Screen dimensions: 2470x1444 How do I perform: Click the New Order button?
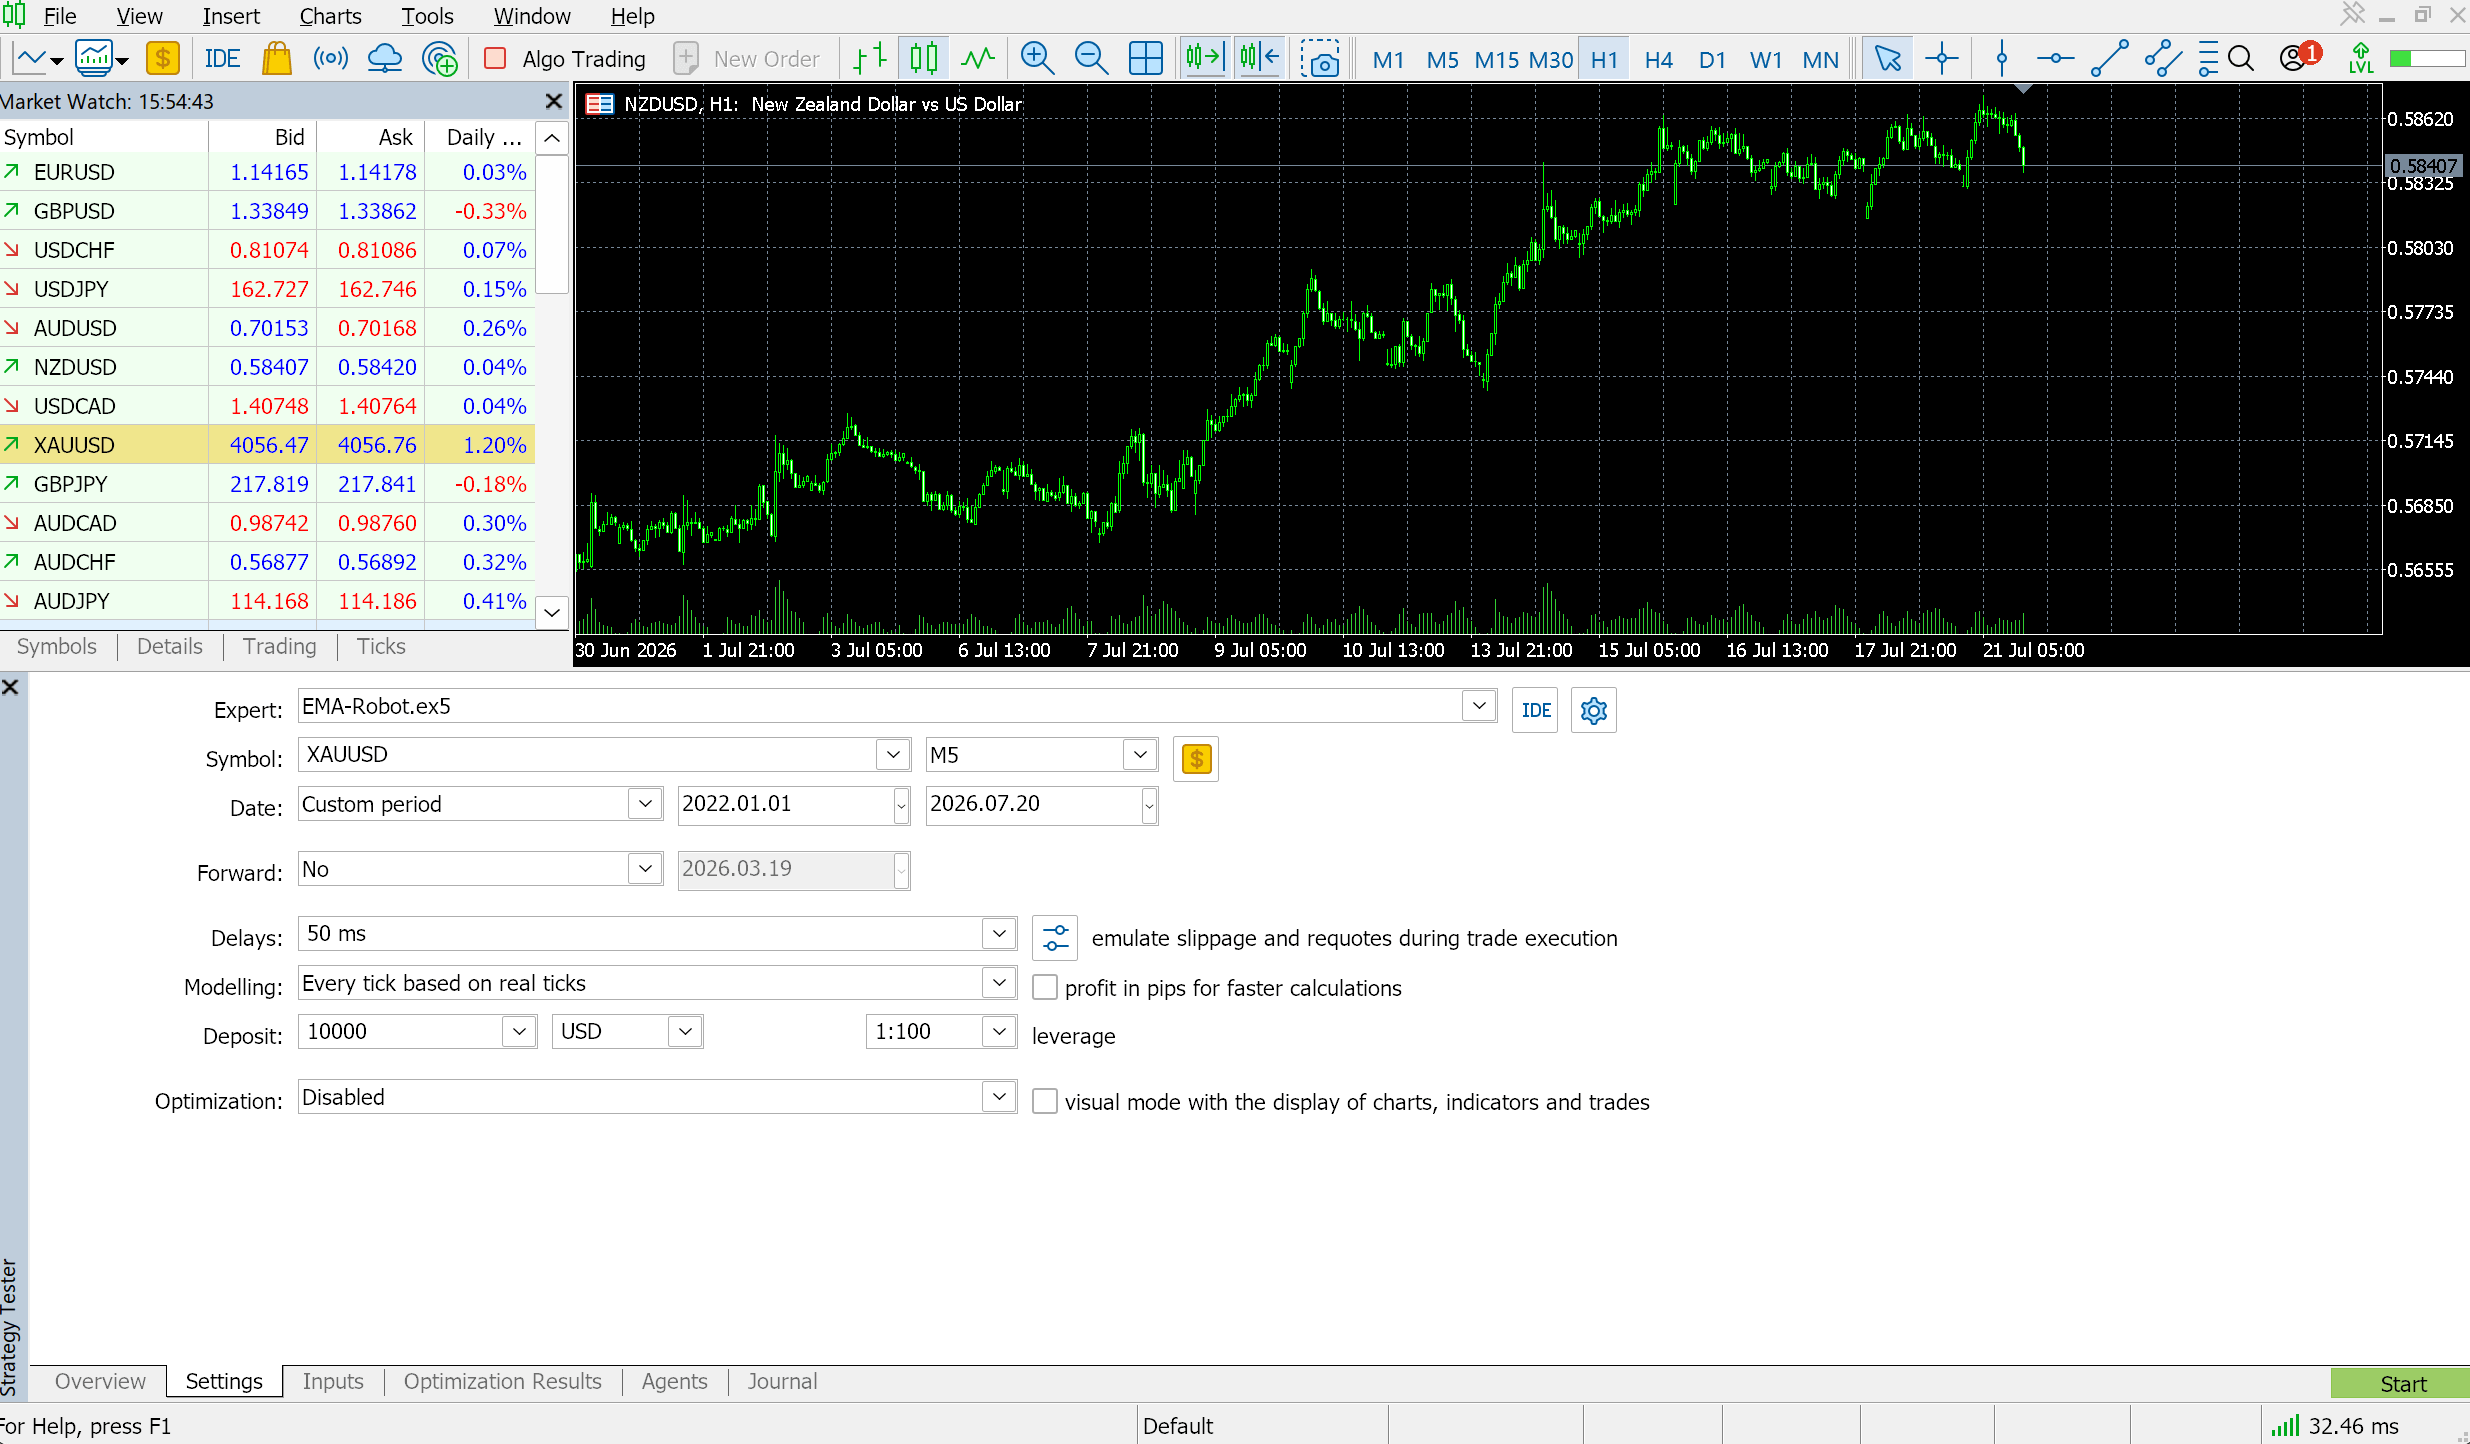747,59
